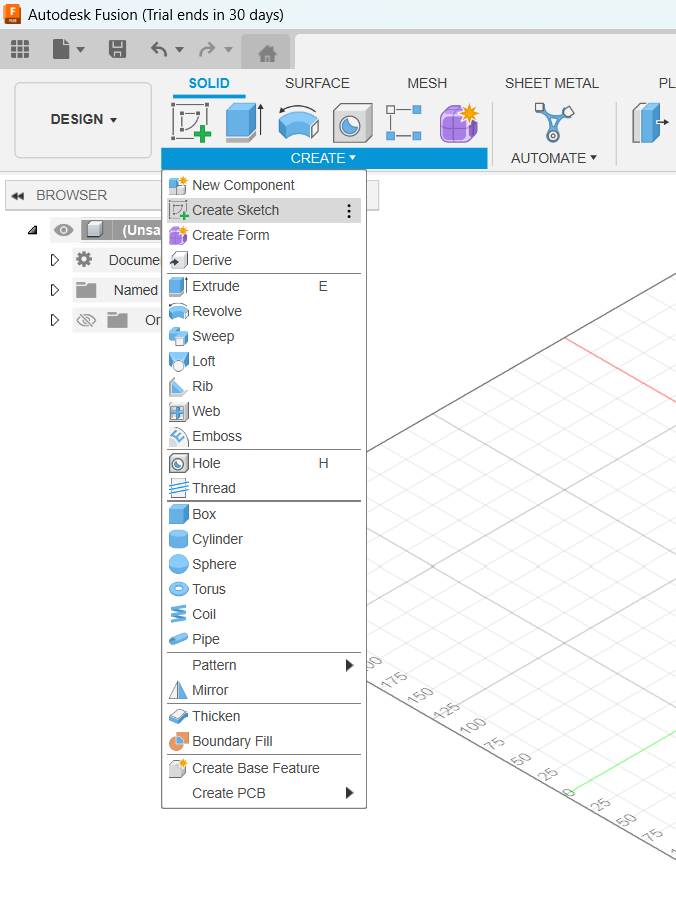Toggle visibility of the root component
676x912 pixels.
tap(63, 230)
